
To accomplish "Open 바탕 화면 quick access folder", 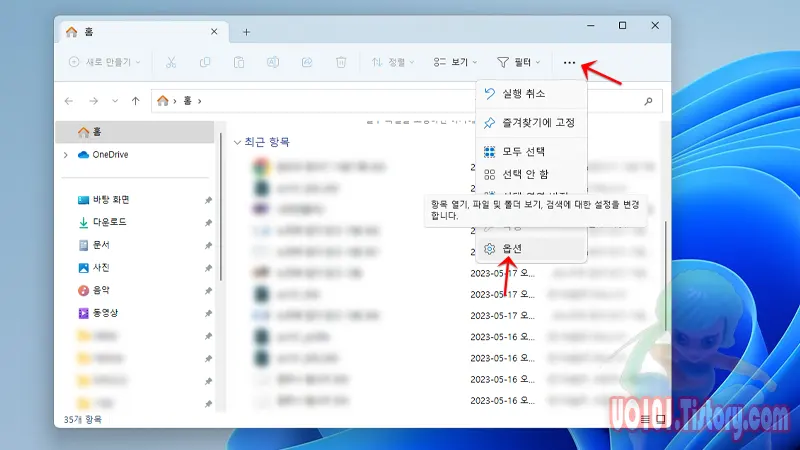I will (104, 199).
